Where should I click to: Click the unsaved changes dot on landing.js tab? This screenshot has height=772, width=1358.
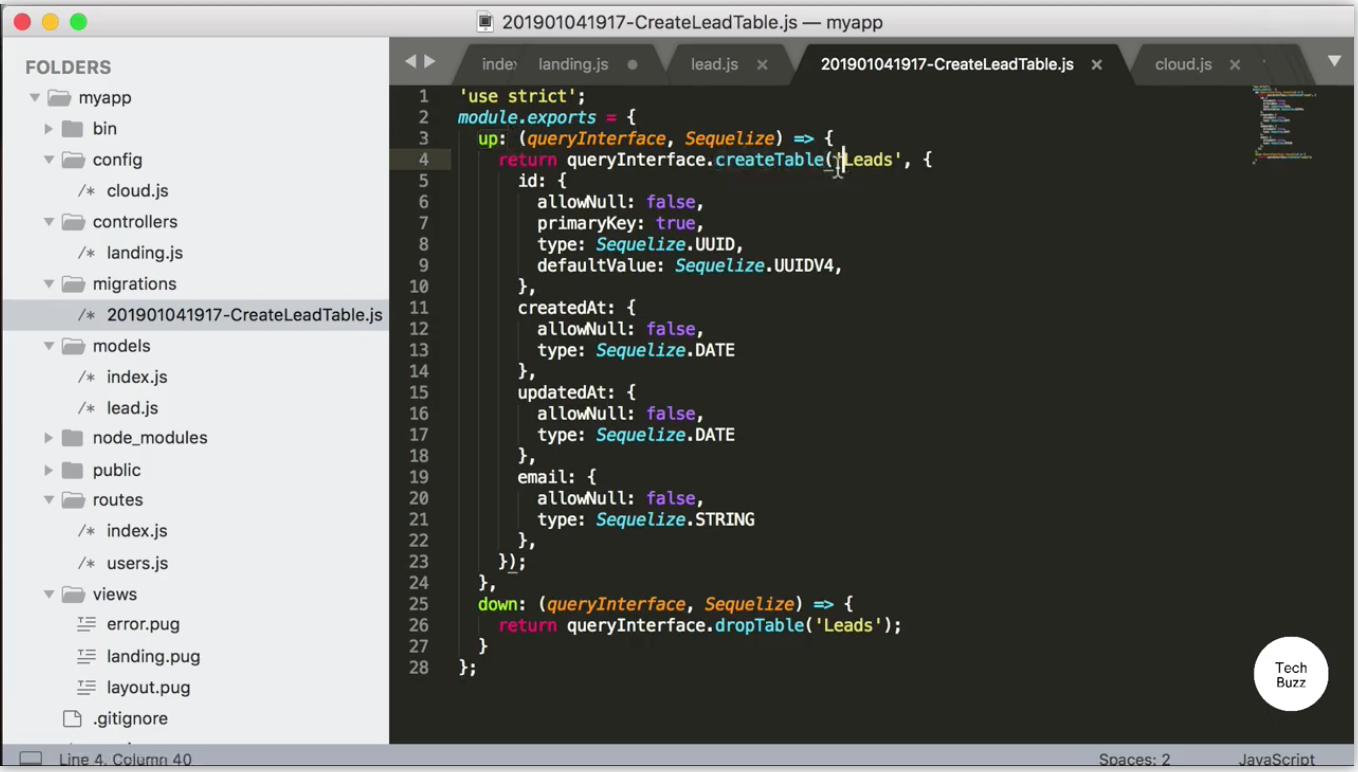click(630, 62)
